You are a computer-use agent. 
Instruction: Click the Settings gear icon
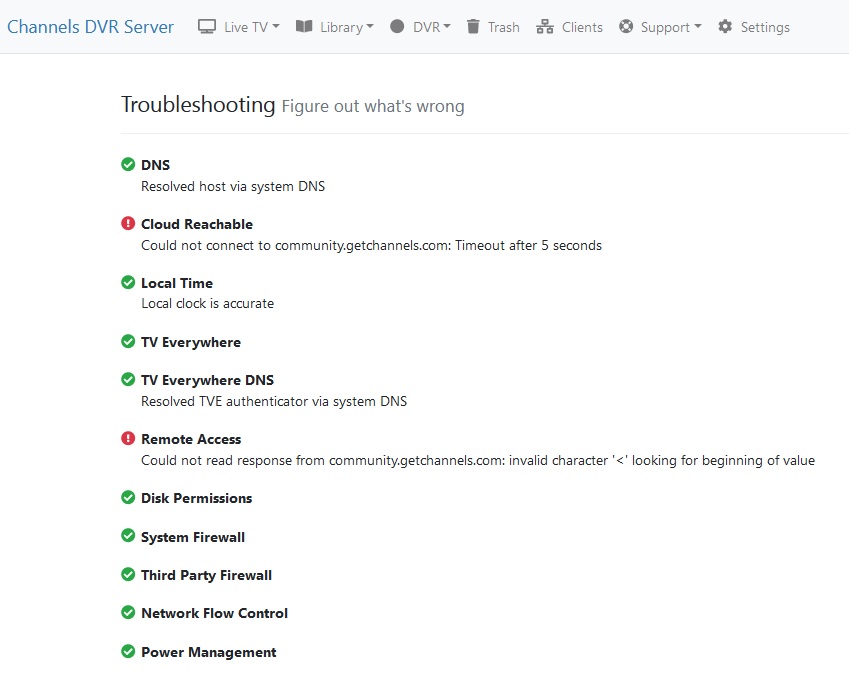(725, 27)
